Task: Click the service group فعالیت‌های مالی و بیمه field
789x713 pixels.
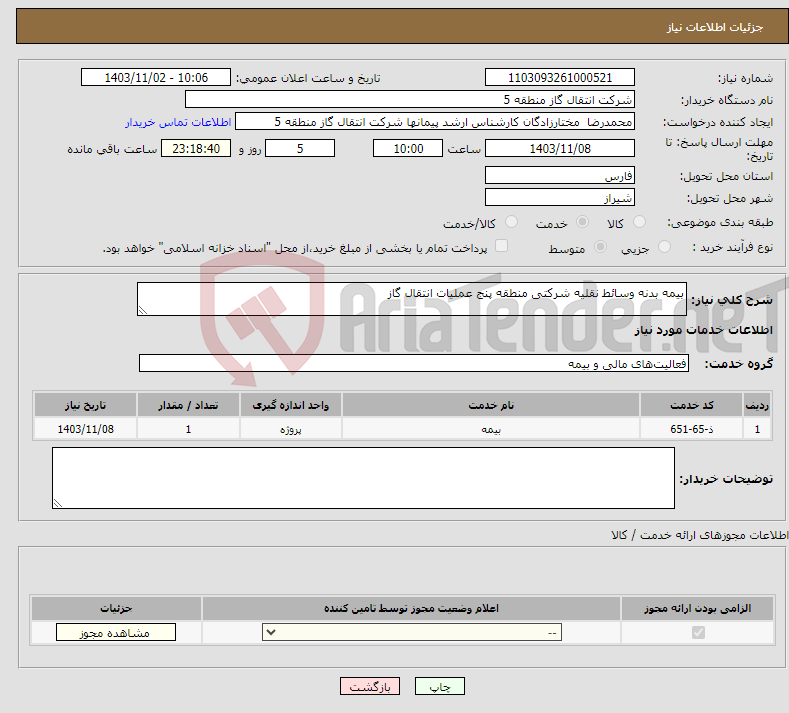Action: click(x=414, y=363)
